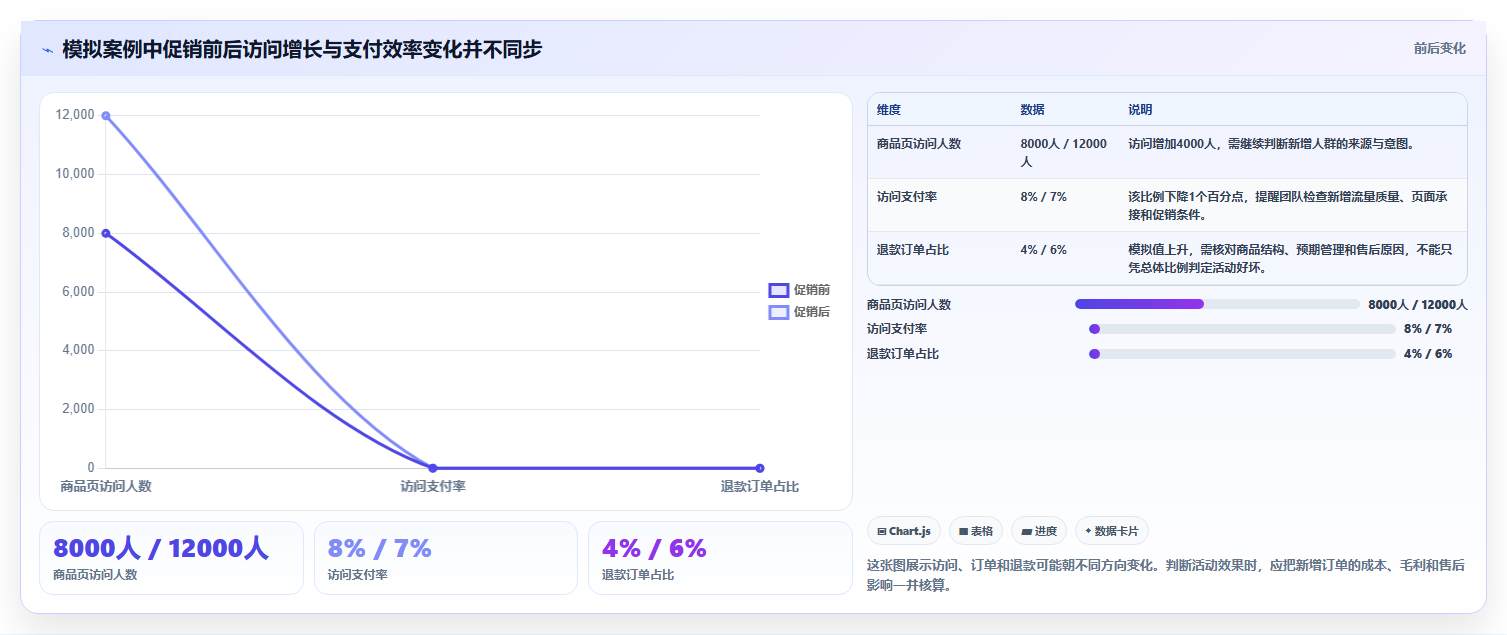Click table cell 8000人 / 12000人
1507x635 pixels.
coord(1064,152)
